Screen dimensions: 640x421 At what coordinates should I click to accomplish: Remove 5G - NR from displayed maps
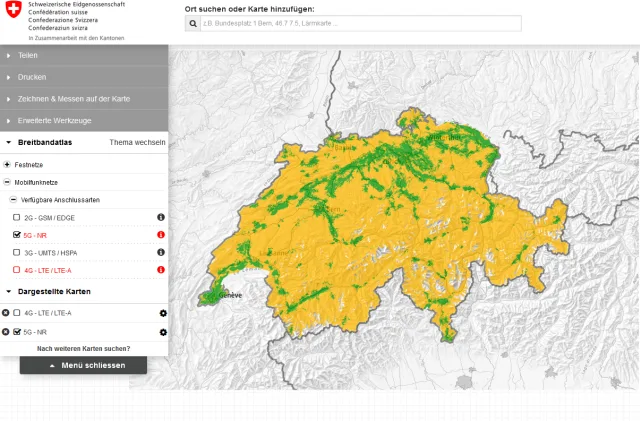[6, 331]
